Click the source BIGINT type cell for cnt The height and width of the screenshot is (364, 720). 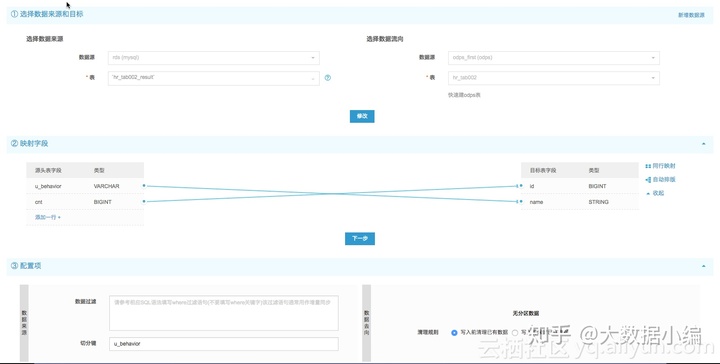click(102, 202)
